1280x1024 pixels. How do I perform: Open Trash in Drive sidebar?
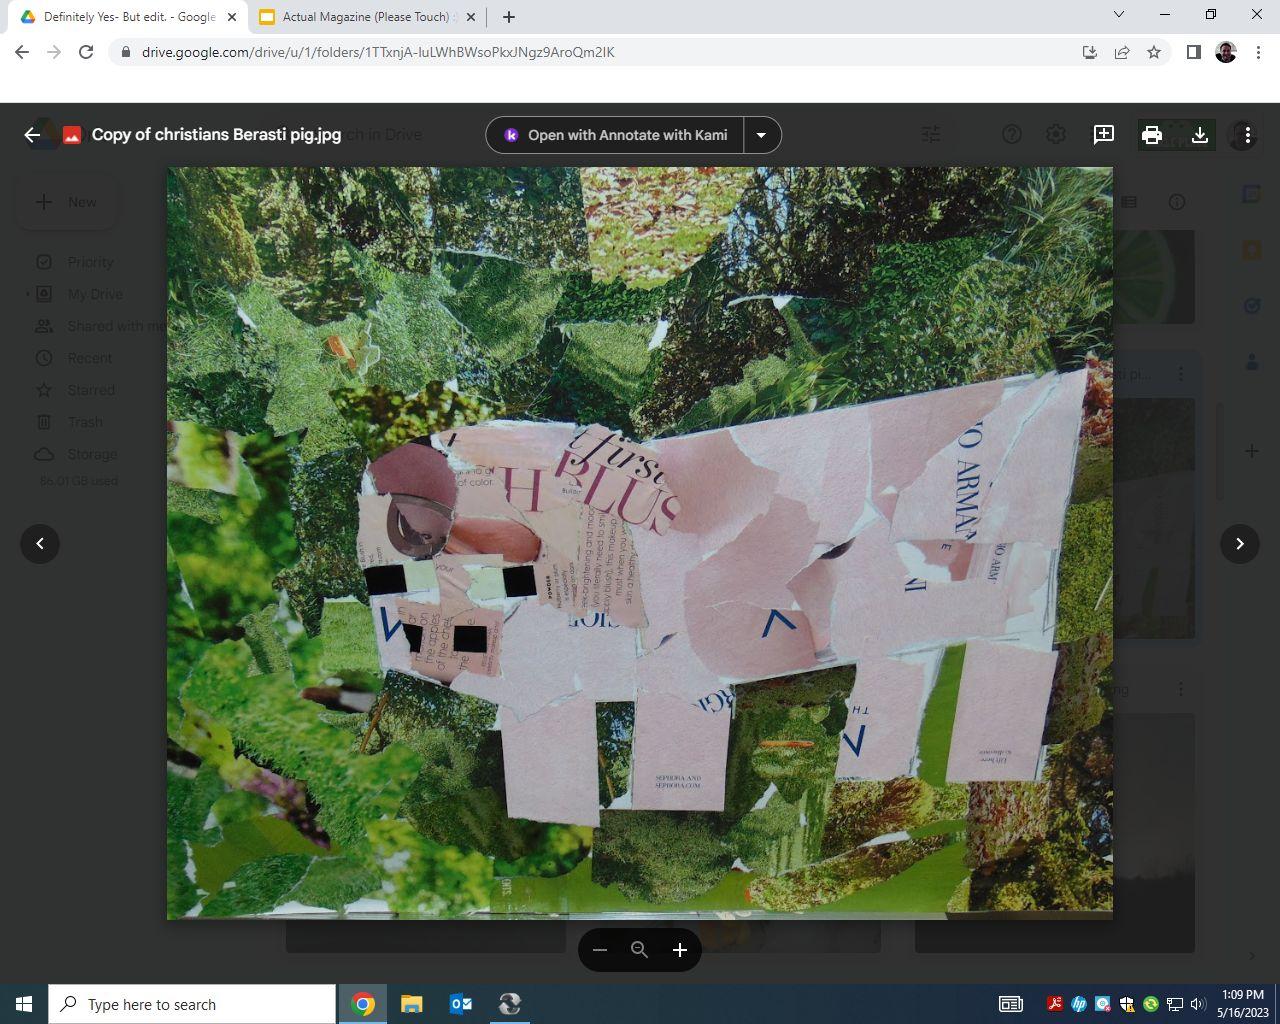coord(85,422)
